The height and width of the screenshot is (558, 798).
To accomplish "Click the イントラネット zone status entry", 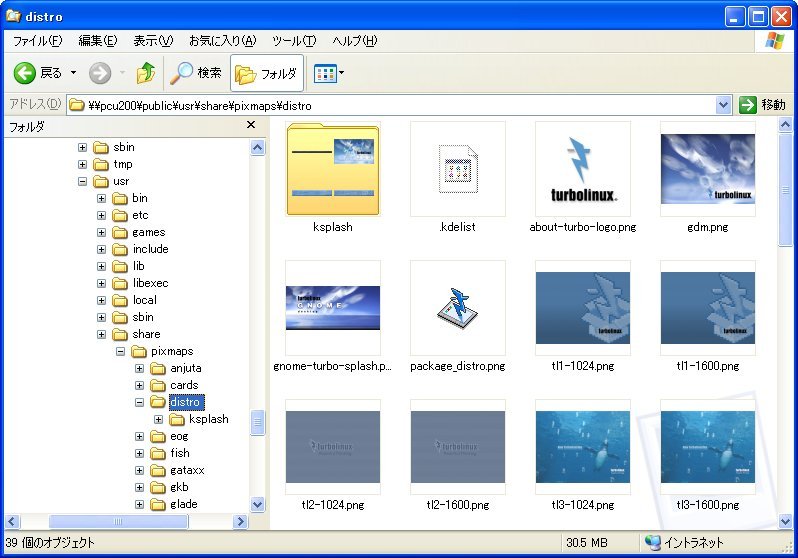I will point(685,543).
